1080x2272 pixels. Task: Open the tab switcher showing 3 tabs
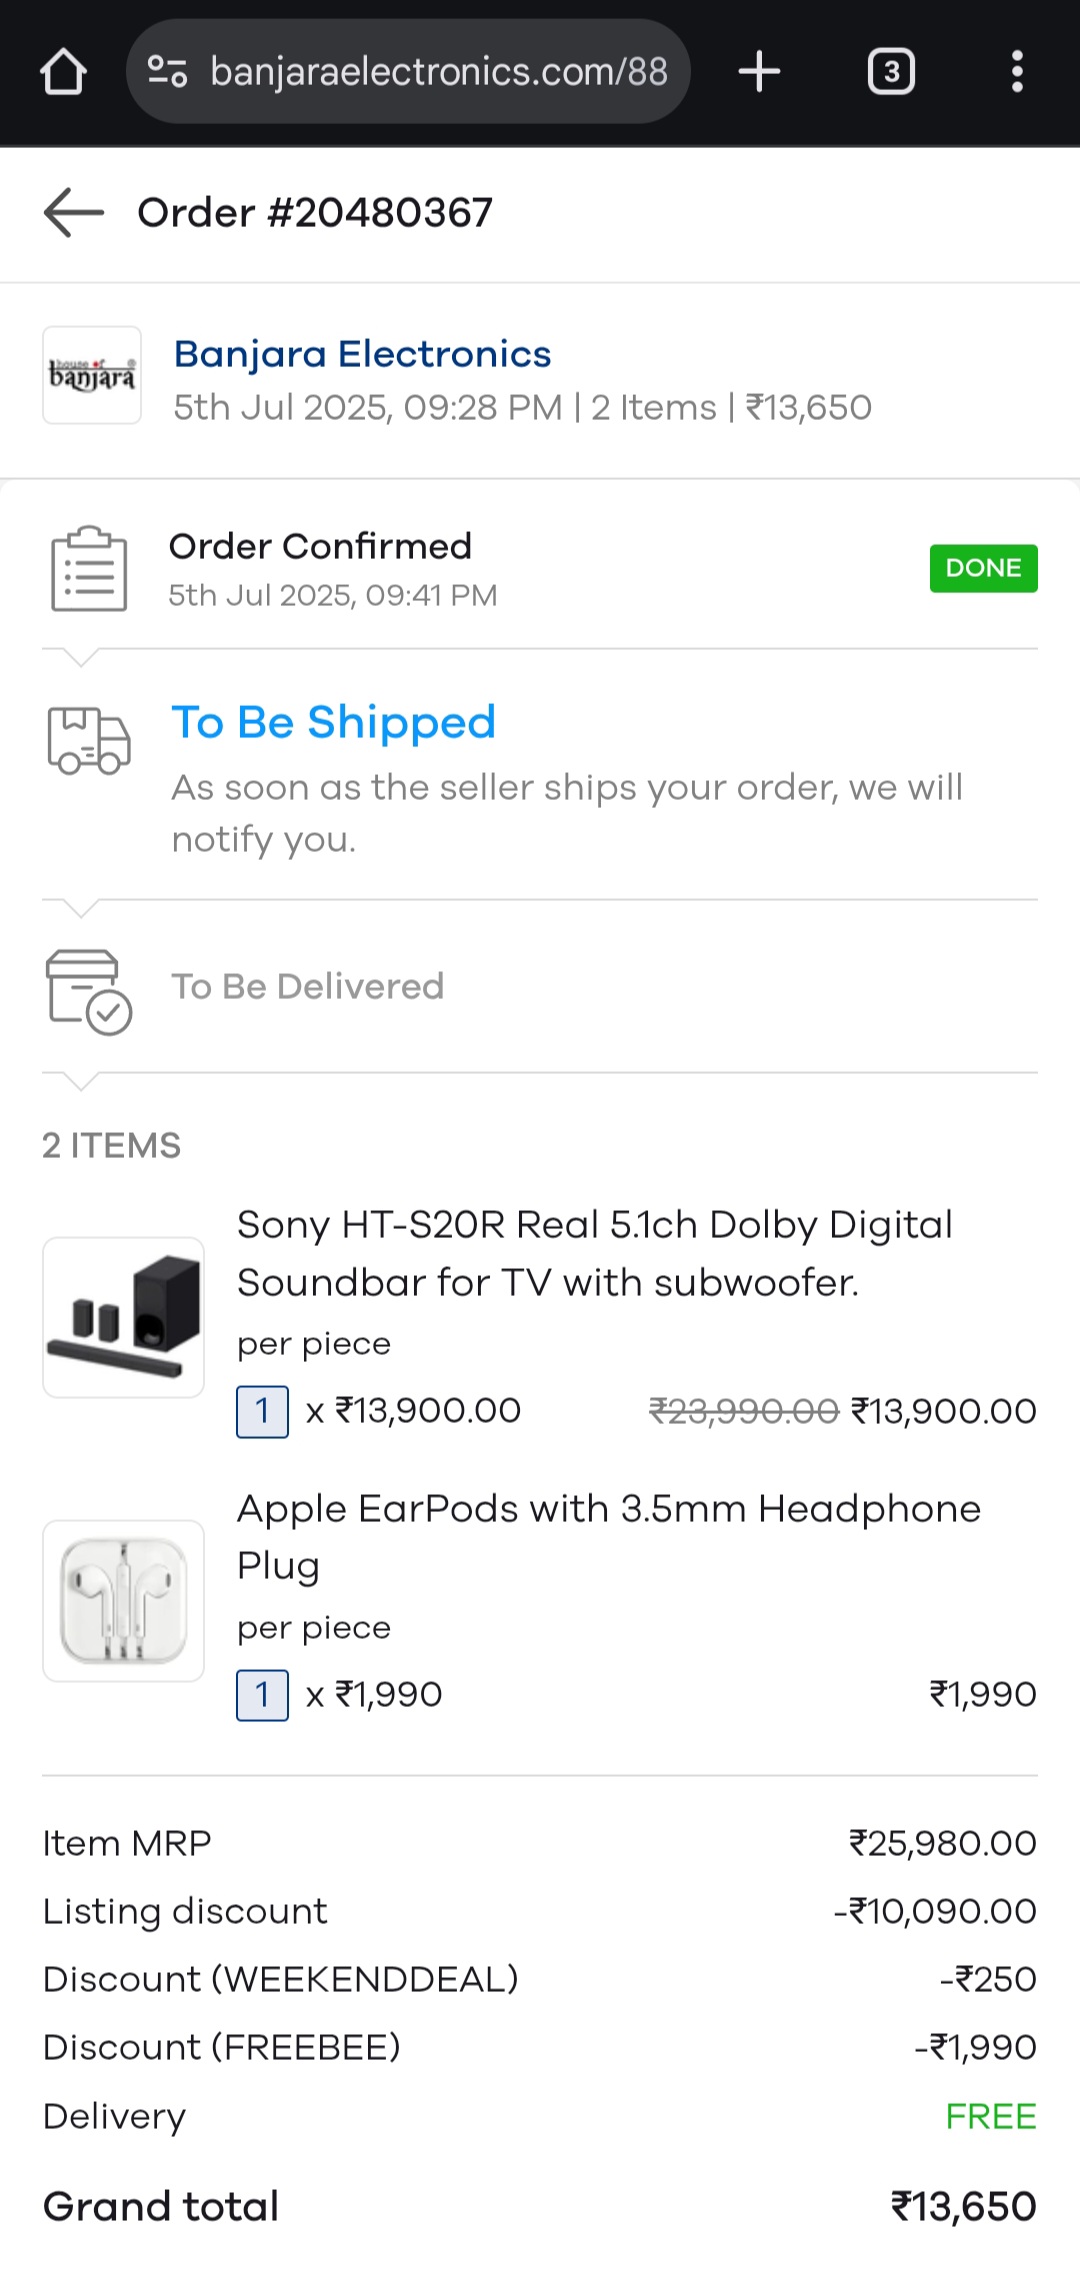tap(890, 72)
